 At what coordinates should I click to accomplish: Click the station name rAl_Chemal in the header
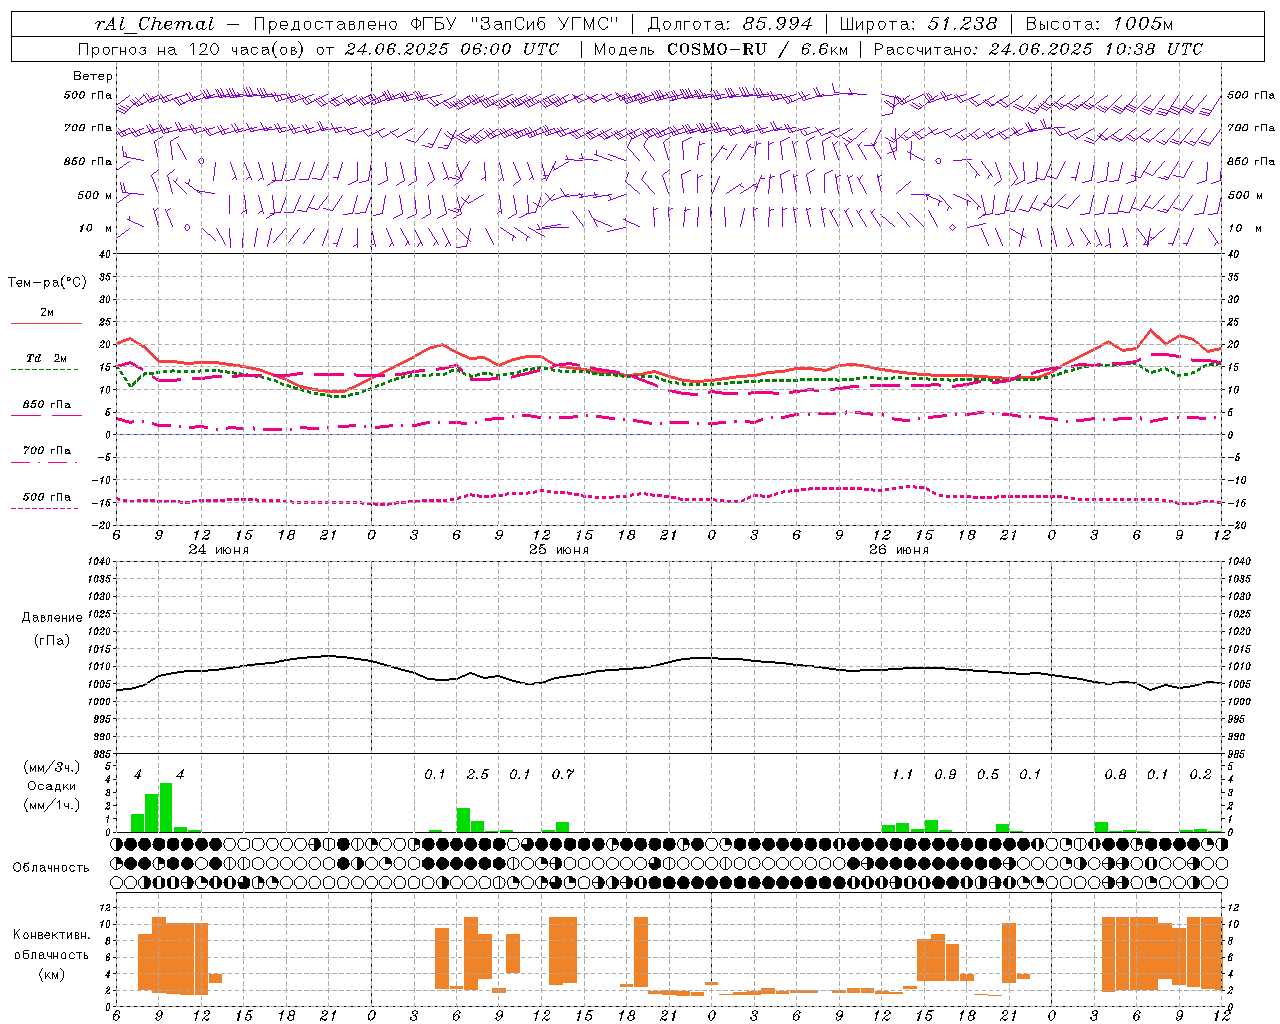click(x=155, y=24)
